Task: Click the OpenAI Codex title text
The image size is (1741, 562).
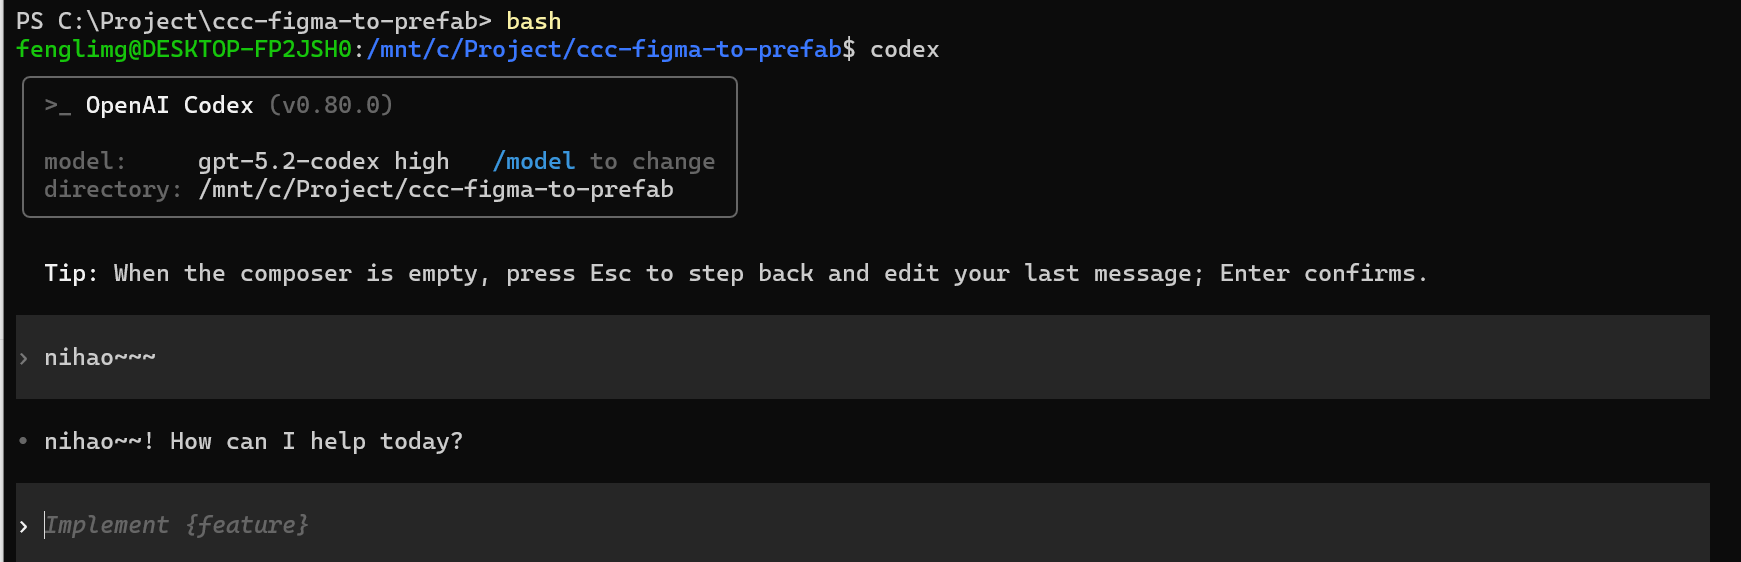Action: pyautogui.click(x=169, y=105)
